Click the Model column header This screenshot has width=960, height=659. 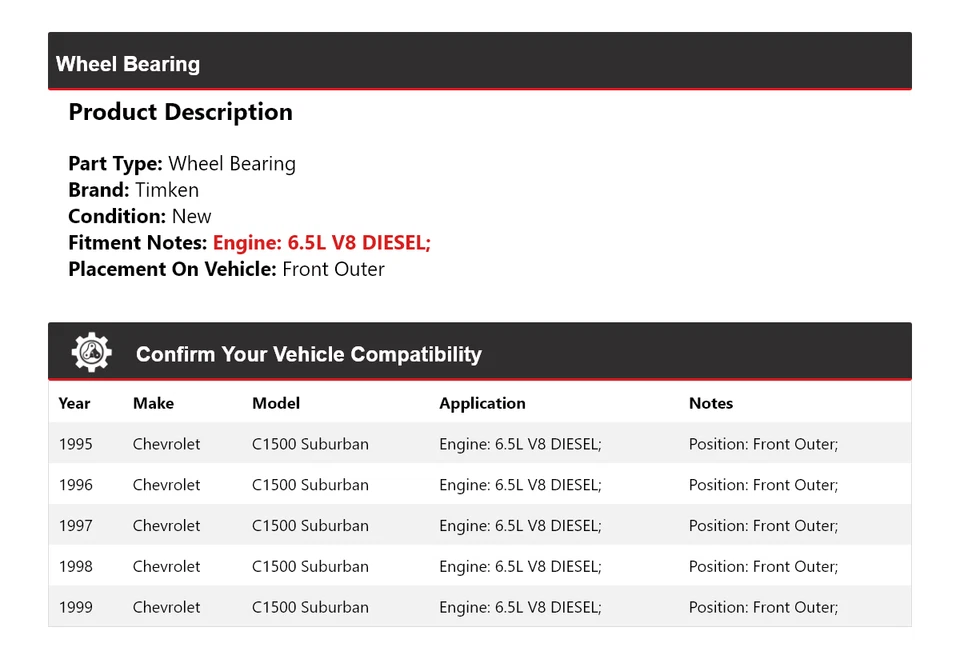point(276,404)
